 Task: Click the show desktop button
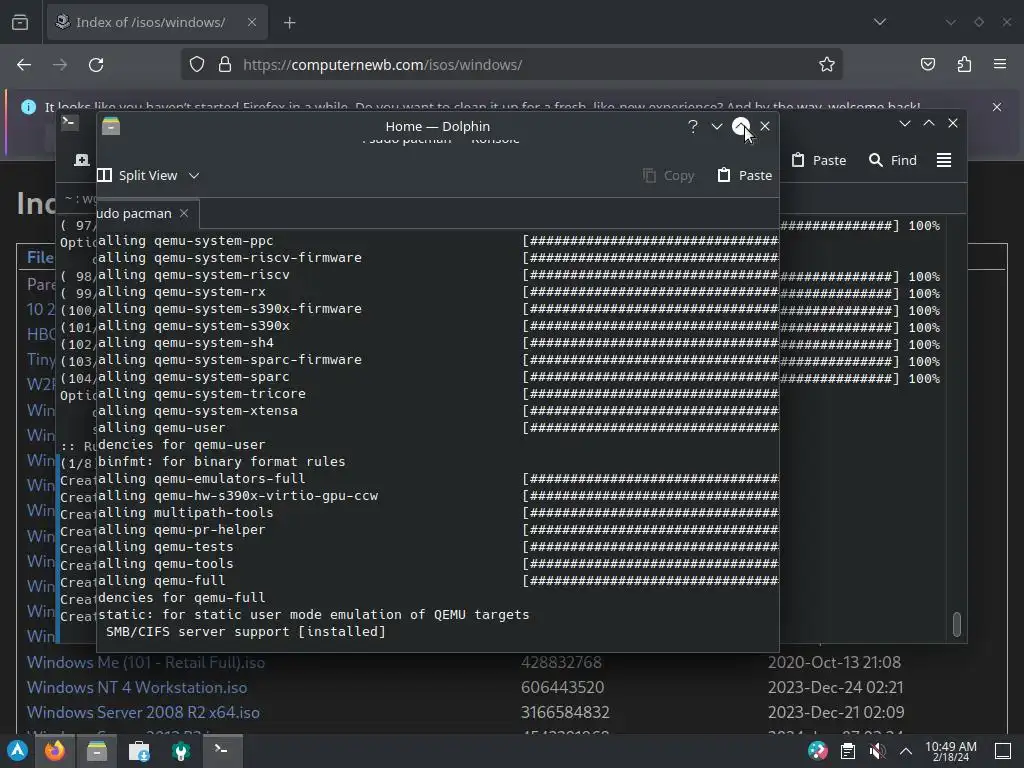[x=1003, y=751]
